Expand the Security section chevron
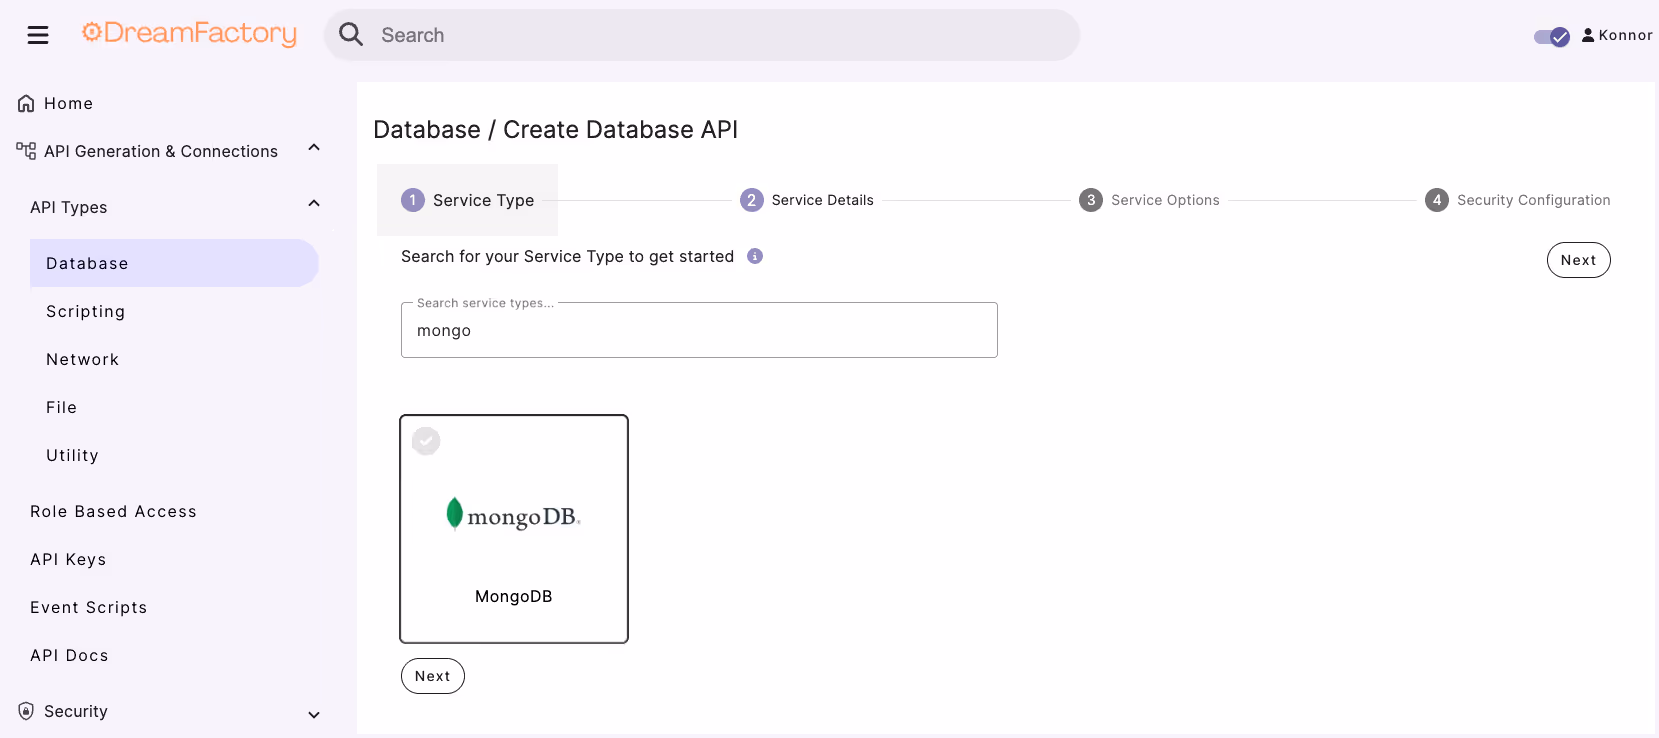 (314, 715)
